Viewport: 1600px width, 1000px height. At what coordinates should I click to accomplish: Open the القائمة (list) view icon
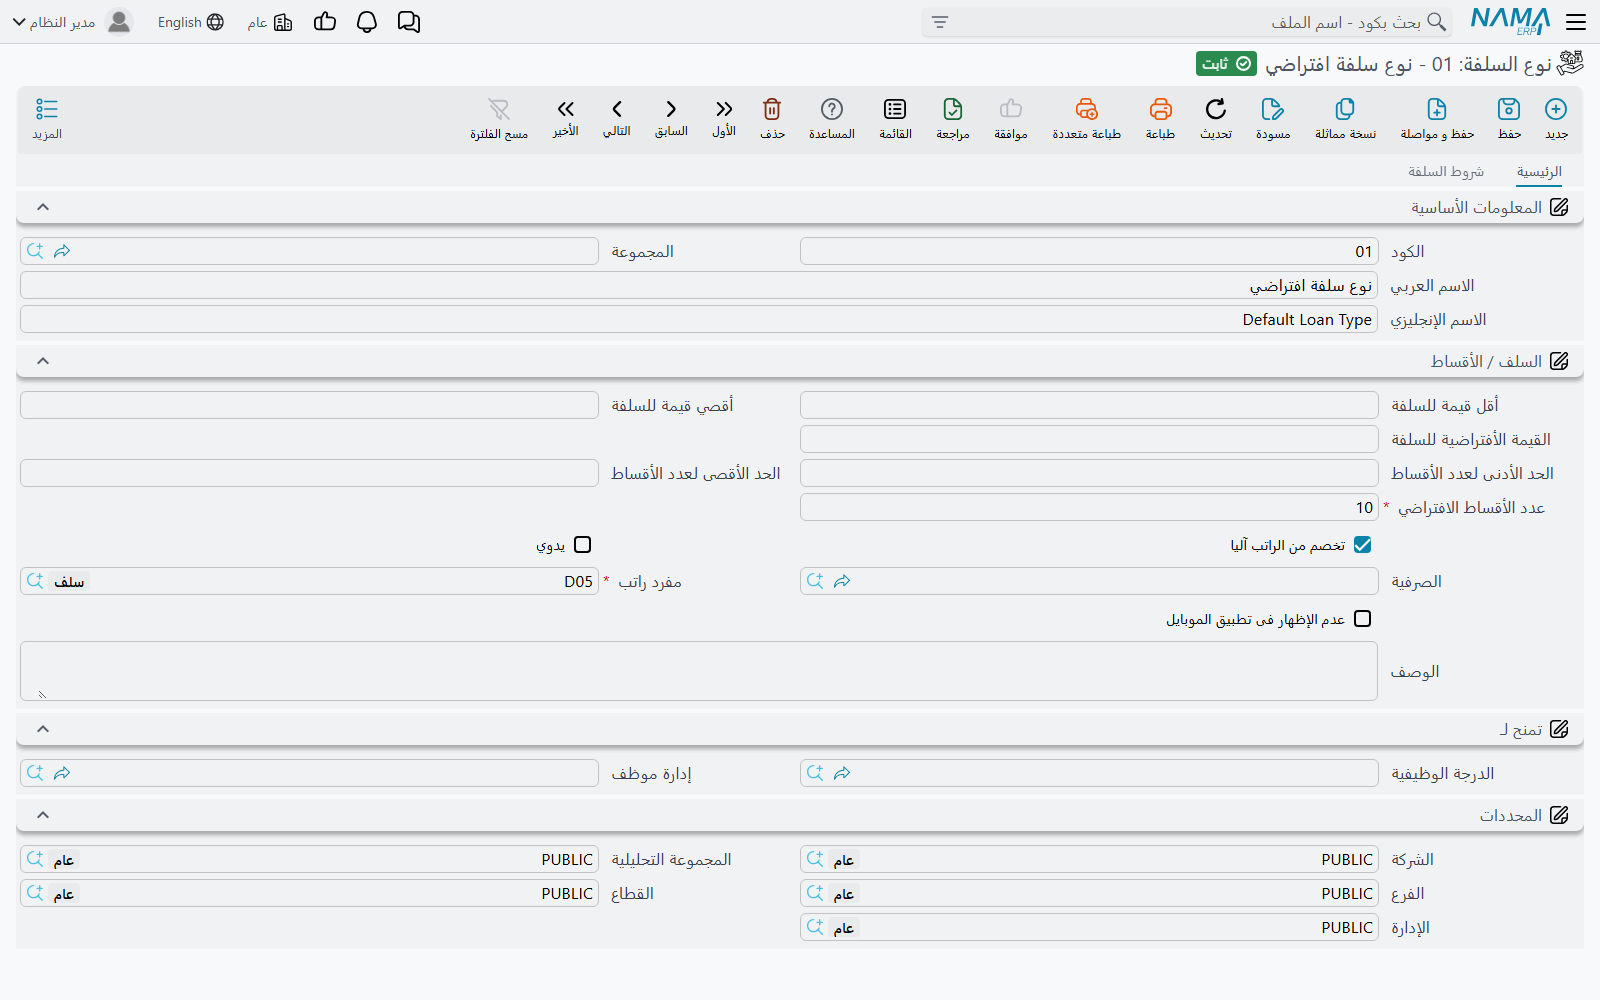pyautogui.click(x=895, y=109)
